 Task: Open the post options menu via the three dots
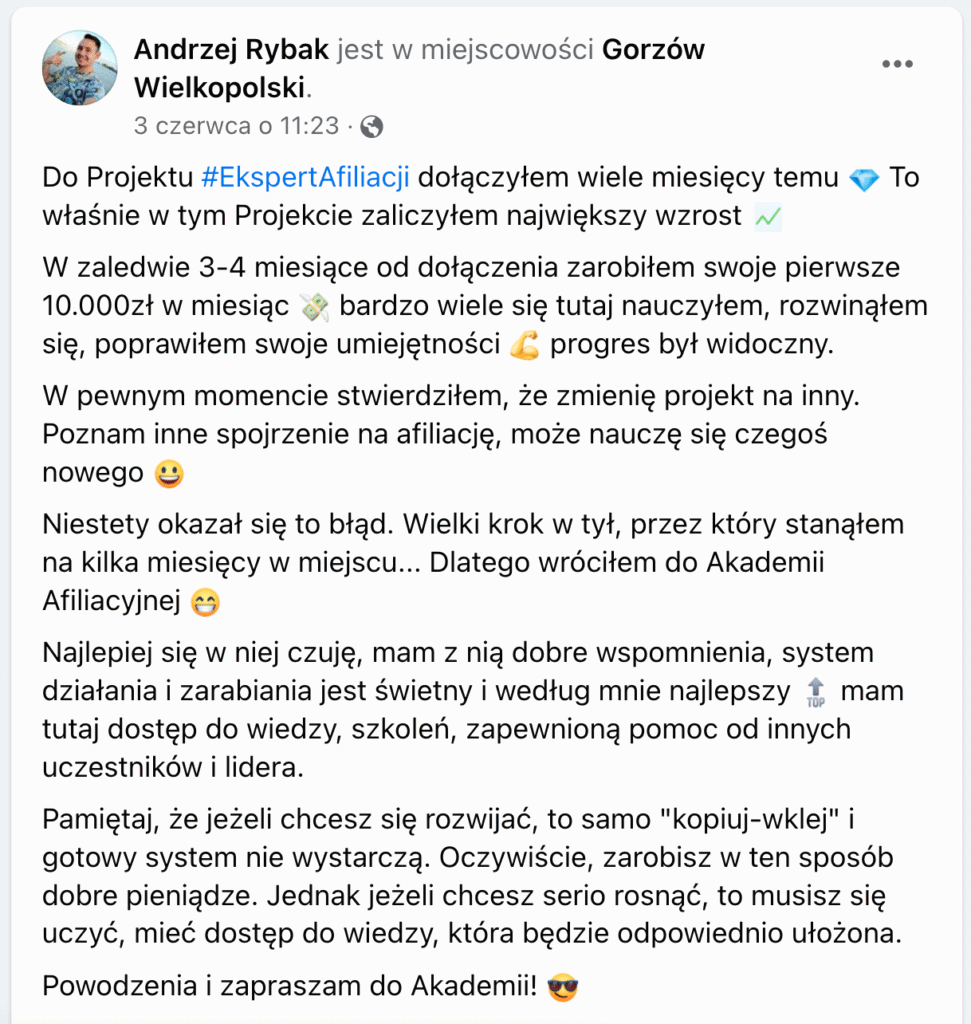tap(897, 62)
